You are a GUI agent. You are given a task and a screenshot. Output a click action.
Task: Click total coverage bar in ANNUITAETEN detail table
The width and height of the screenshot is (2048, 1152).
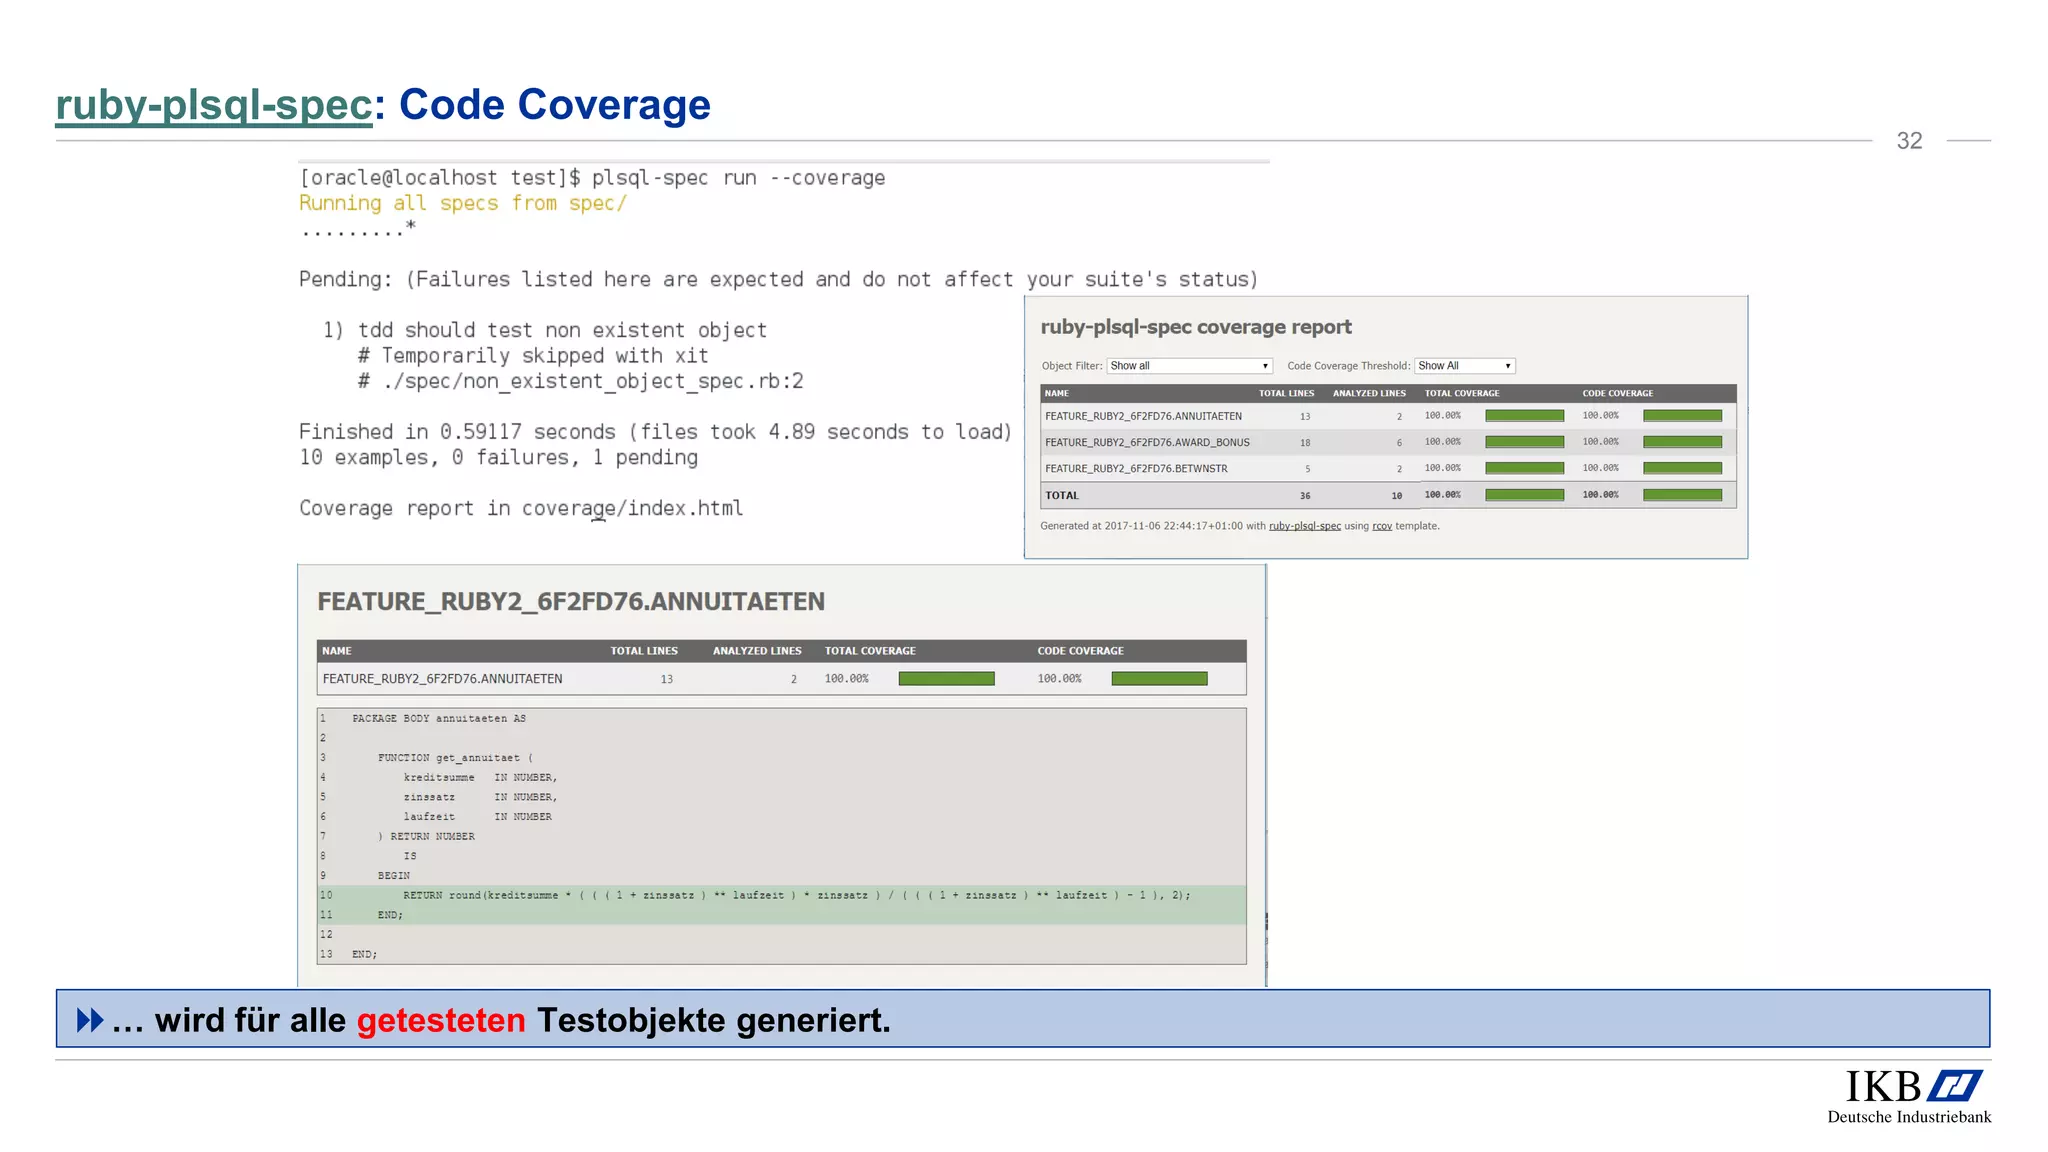coord(946,679)
